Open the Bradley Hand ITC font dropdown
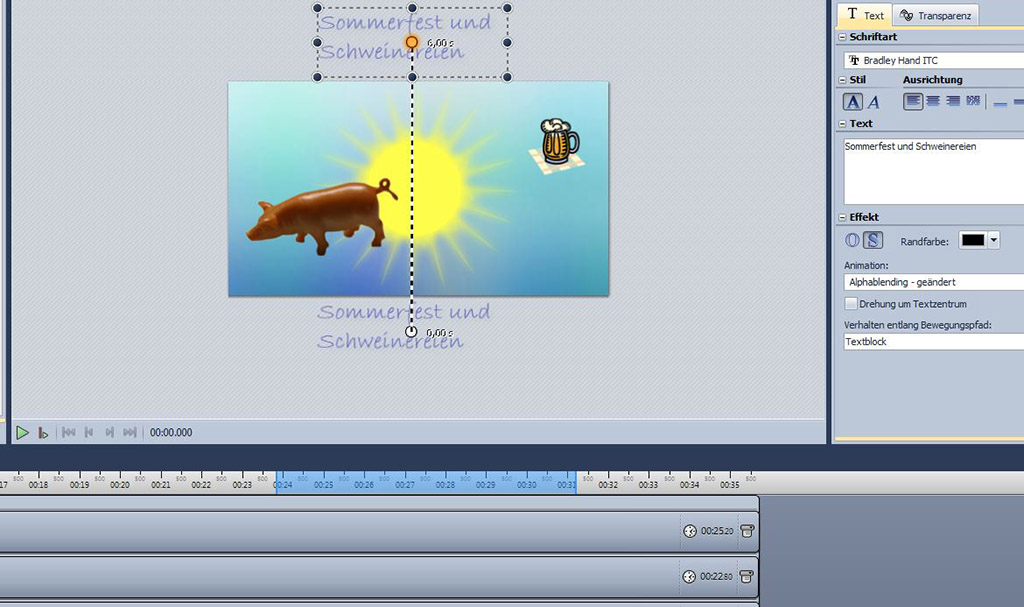Image resolution: width=1024 pixels, height=607 pixels. pos(934,61)
